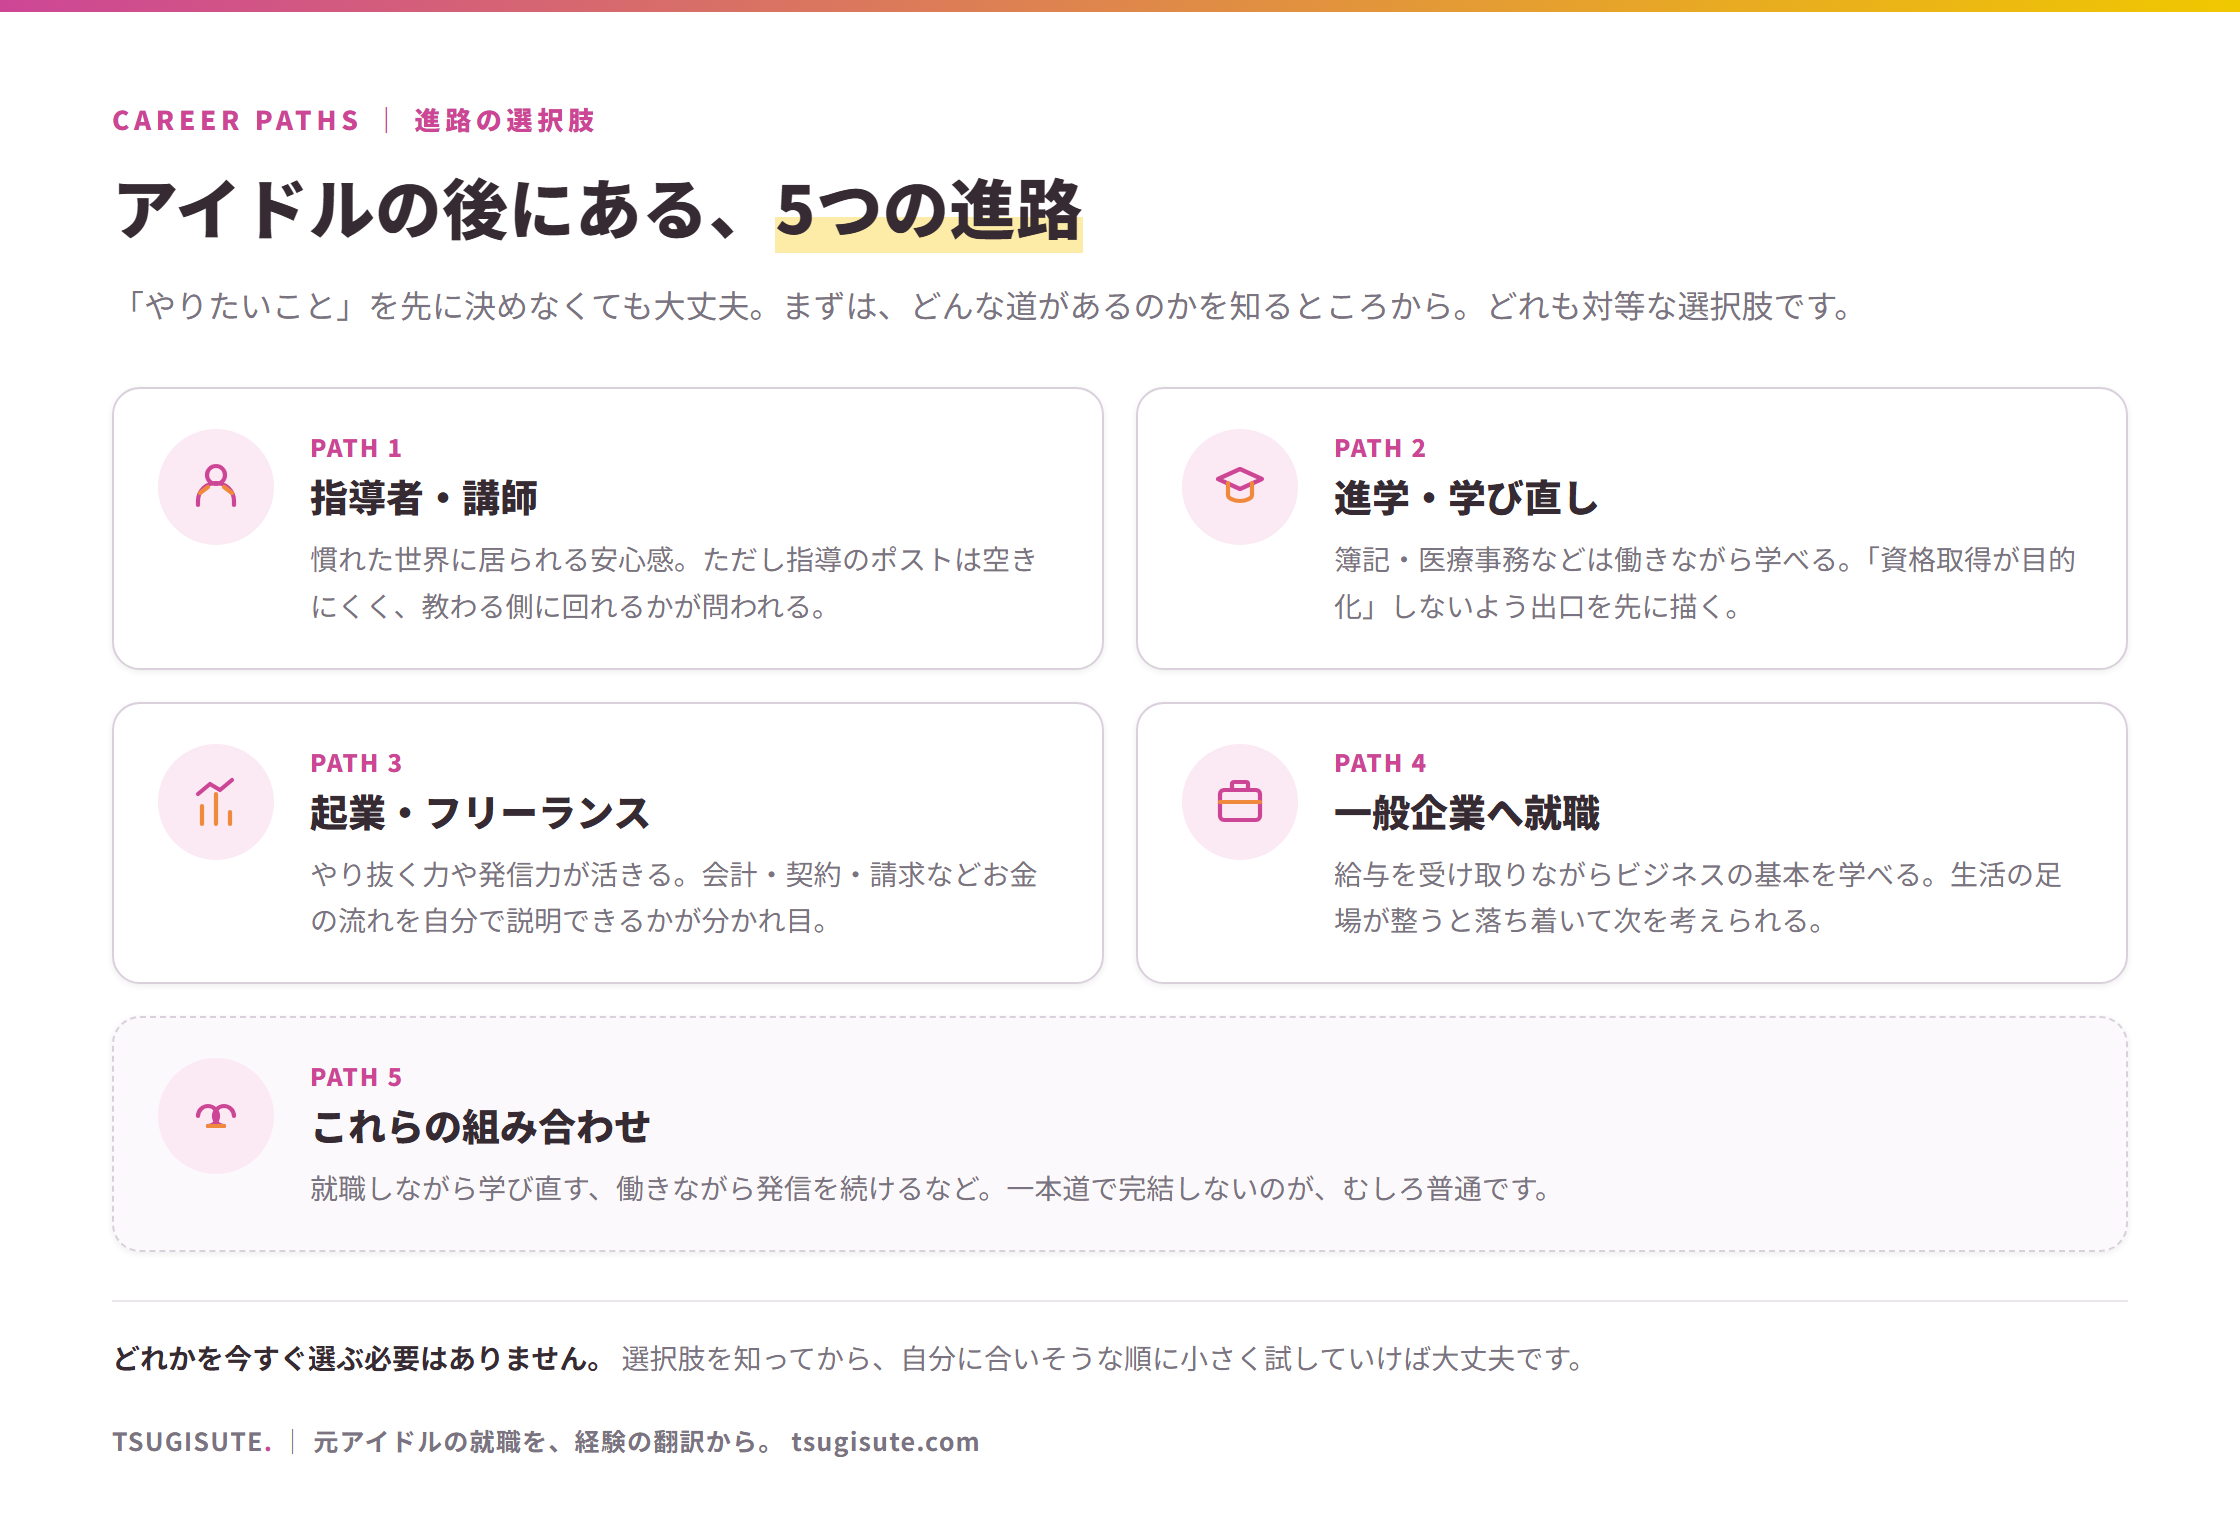
Task: Click the growth chart icon for PATH 3
Action: 216,802
